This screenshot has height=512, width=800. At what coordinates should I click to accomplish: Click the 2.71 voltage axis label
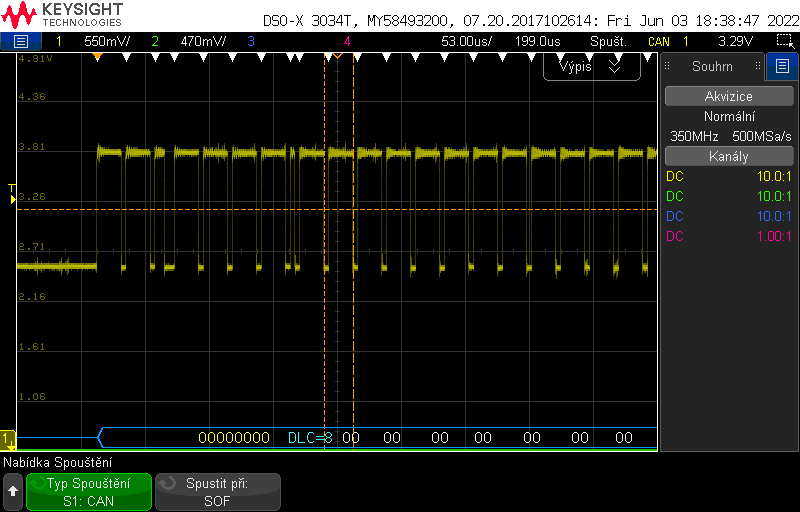(x=32, y=247)
